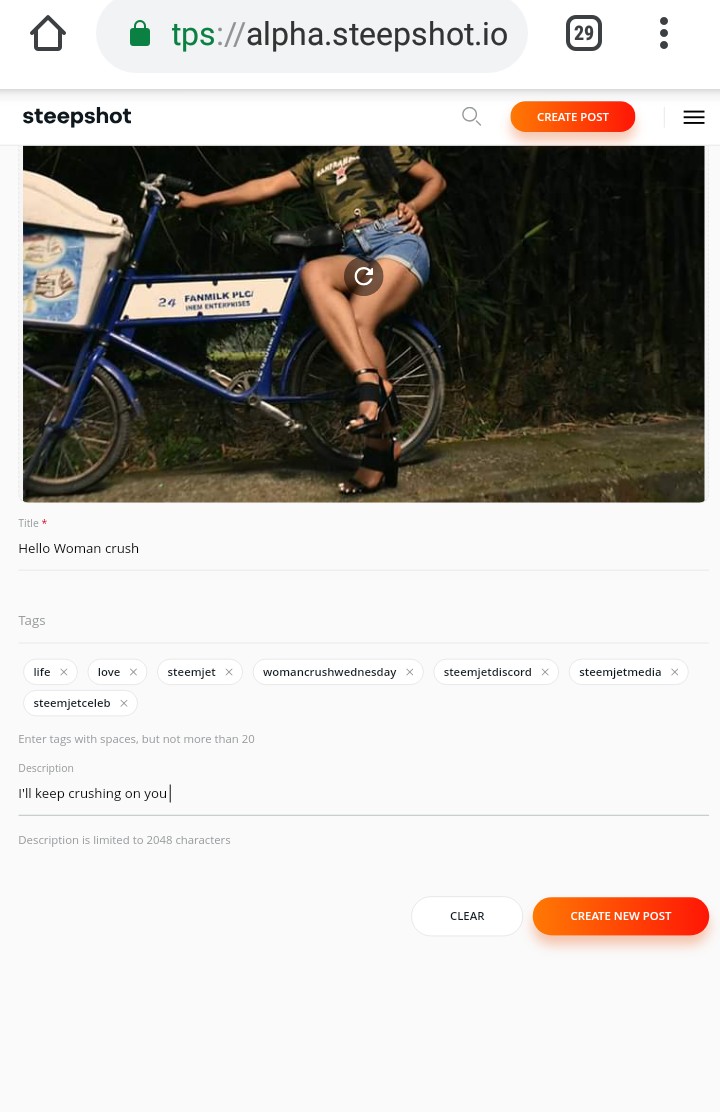
Task: Remove the 'womancrushwednesday' tag
Action: click(409, 672)
